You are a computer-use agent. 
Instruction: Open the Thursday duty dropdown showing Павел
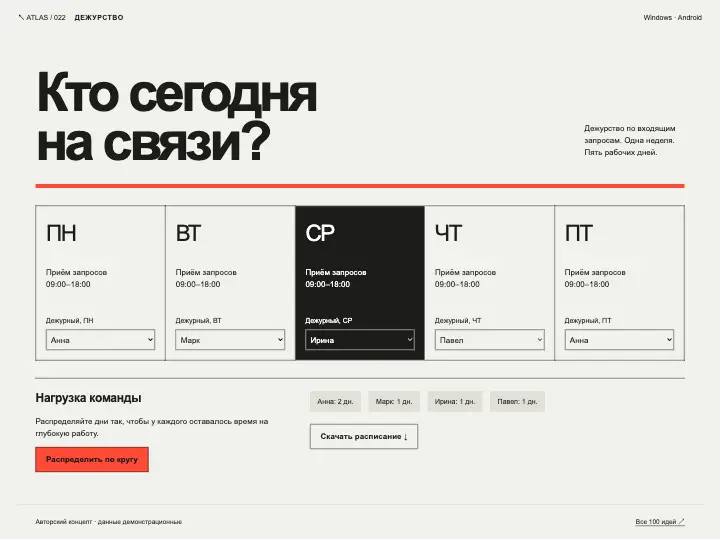pos(489,340)
